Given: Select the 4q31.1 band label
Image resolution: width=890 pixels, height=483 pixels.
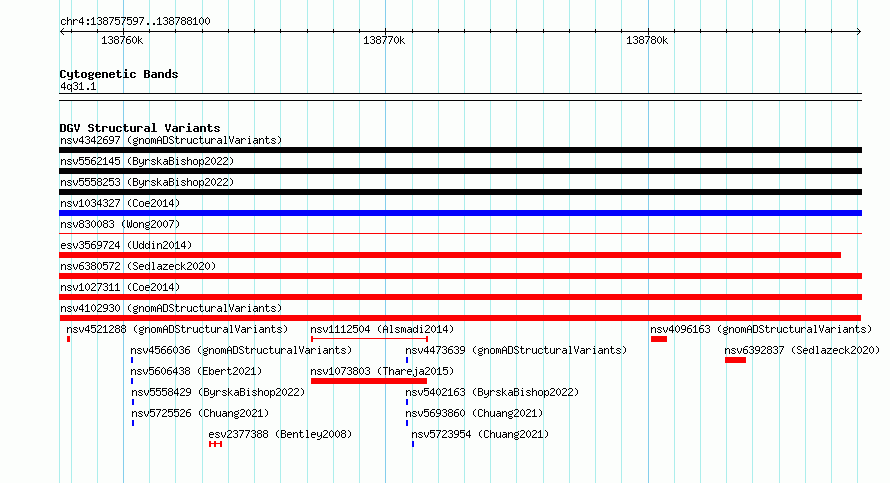Looking at the screenshot, I should tap(78, 87).
